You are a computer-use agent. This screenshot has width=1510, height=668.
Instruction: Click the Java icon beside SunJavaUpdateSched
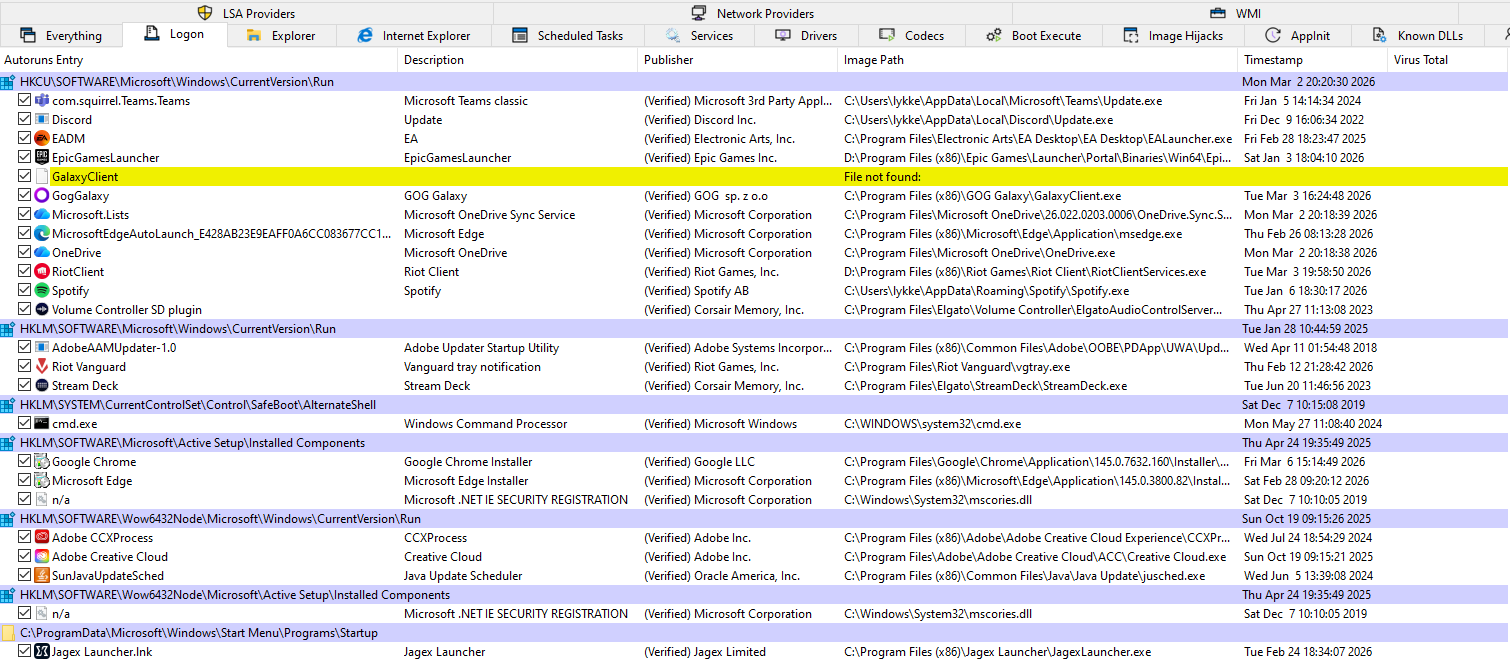(42, 576)
